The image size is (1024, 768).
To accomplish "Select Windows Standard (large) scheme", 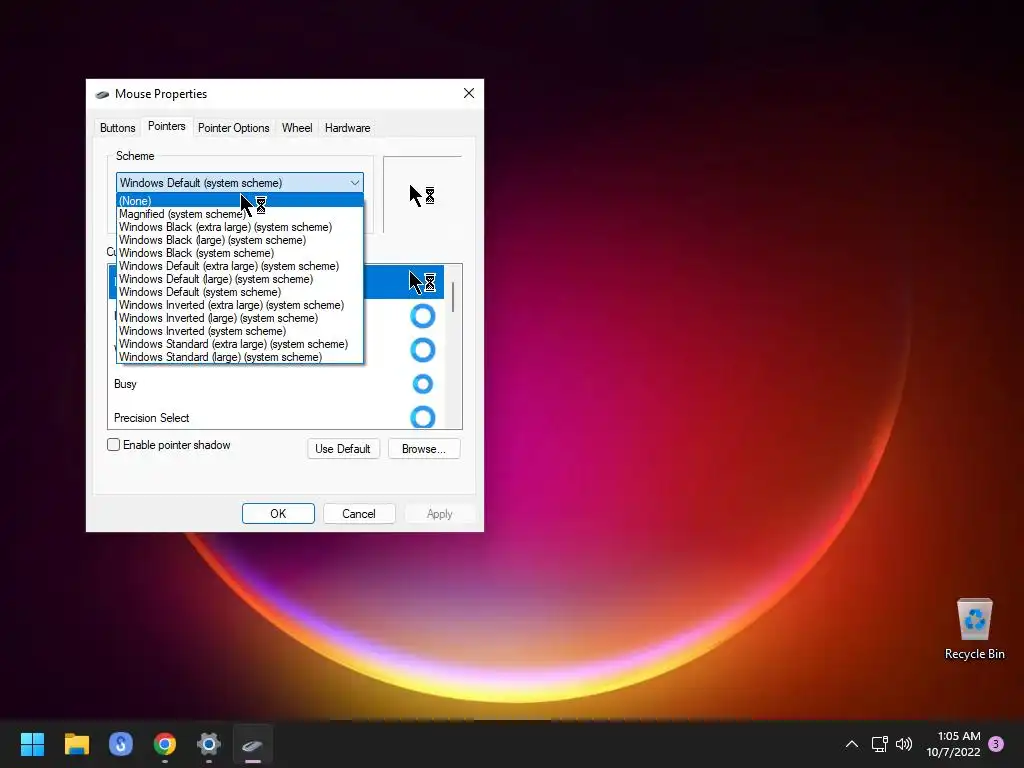I will pyautogui.click(x=240, y=357).
